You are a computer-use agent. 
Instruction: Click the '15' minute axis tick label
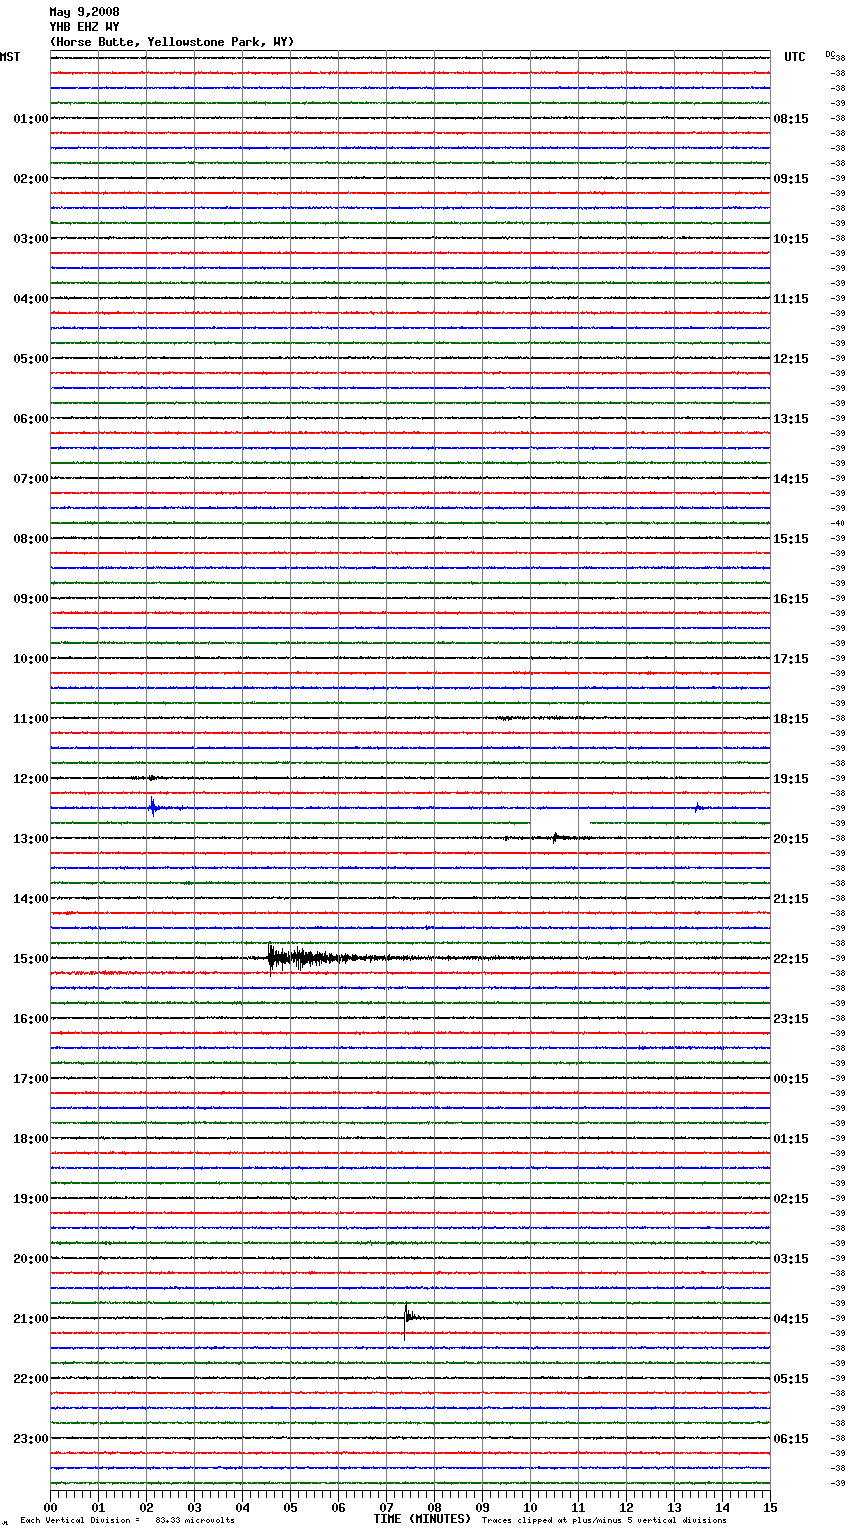[x=770, y=1507]
